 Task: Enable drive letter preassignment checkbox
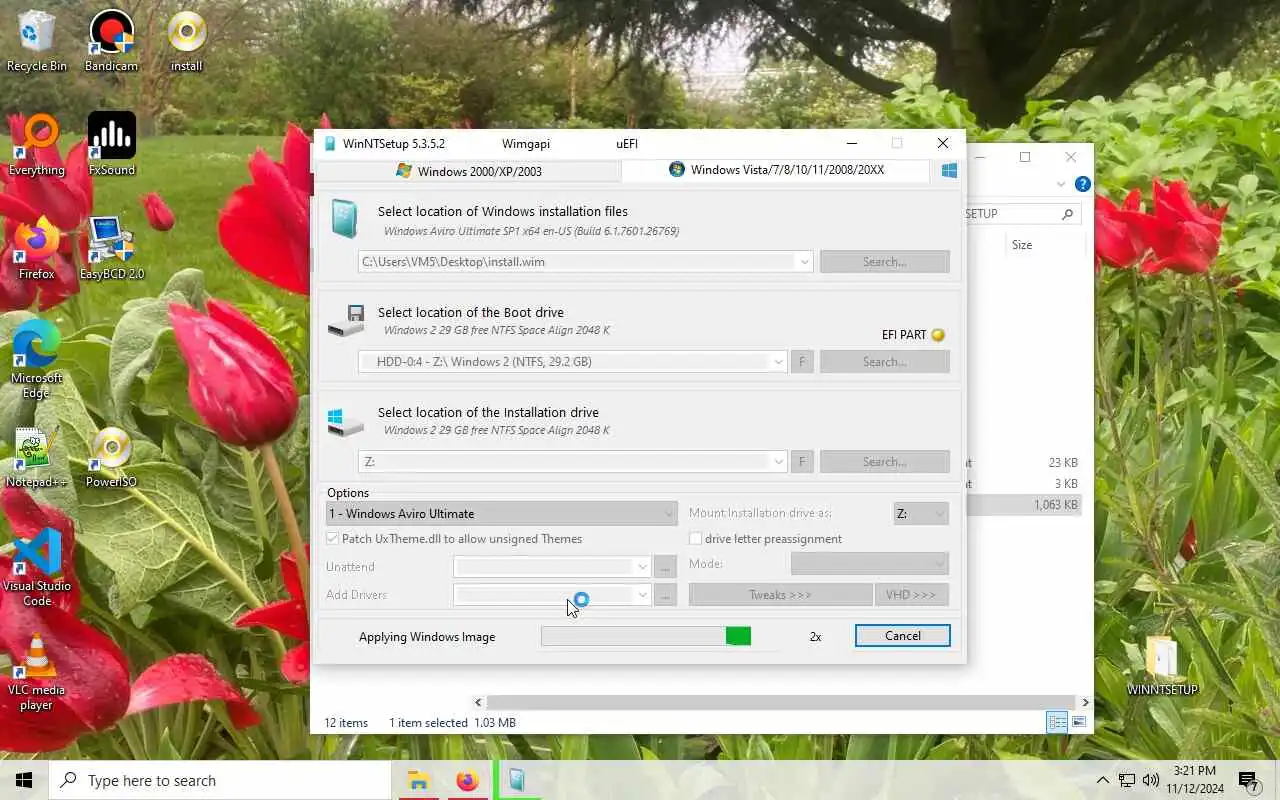696,539
